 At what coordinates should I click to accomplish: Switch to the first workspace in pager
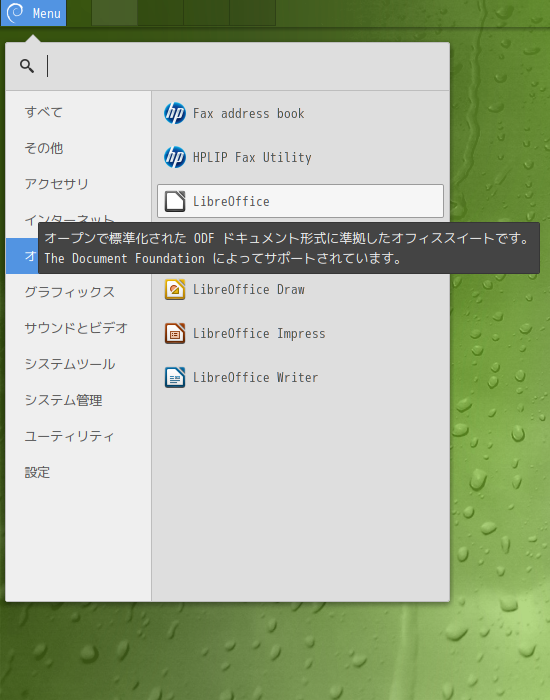click(114, 12)
